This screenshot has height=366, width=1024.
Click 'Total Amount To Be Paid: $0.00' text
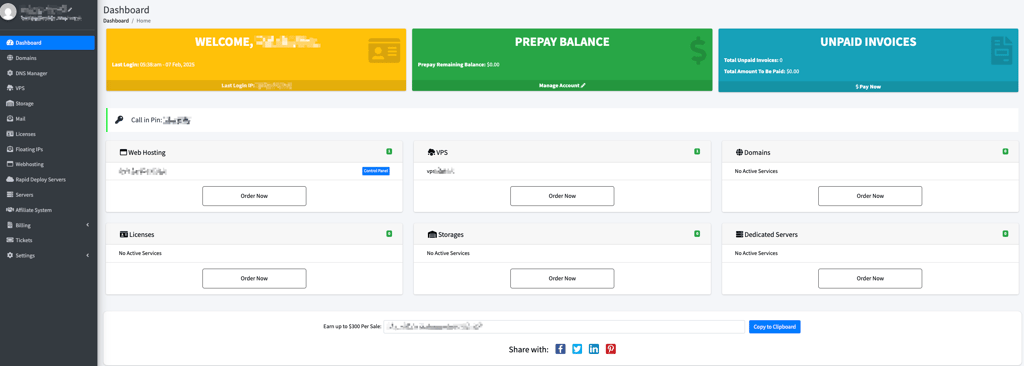(x=761, y=71)
